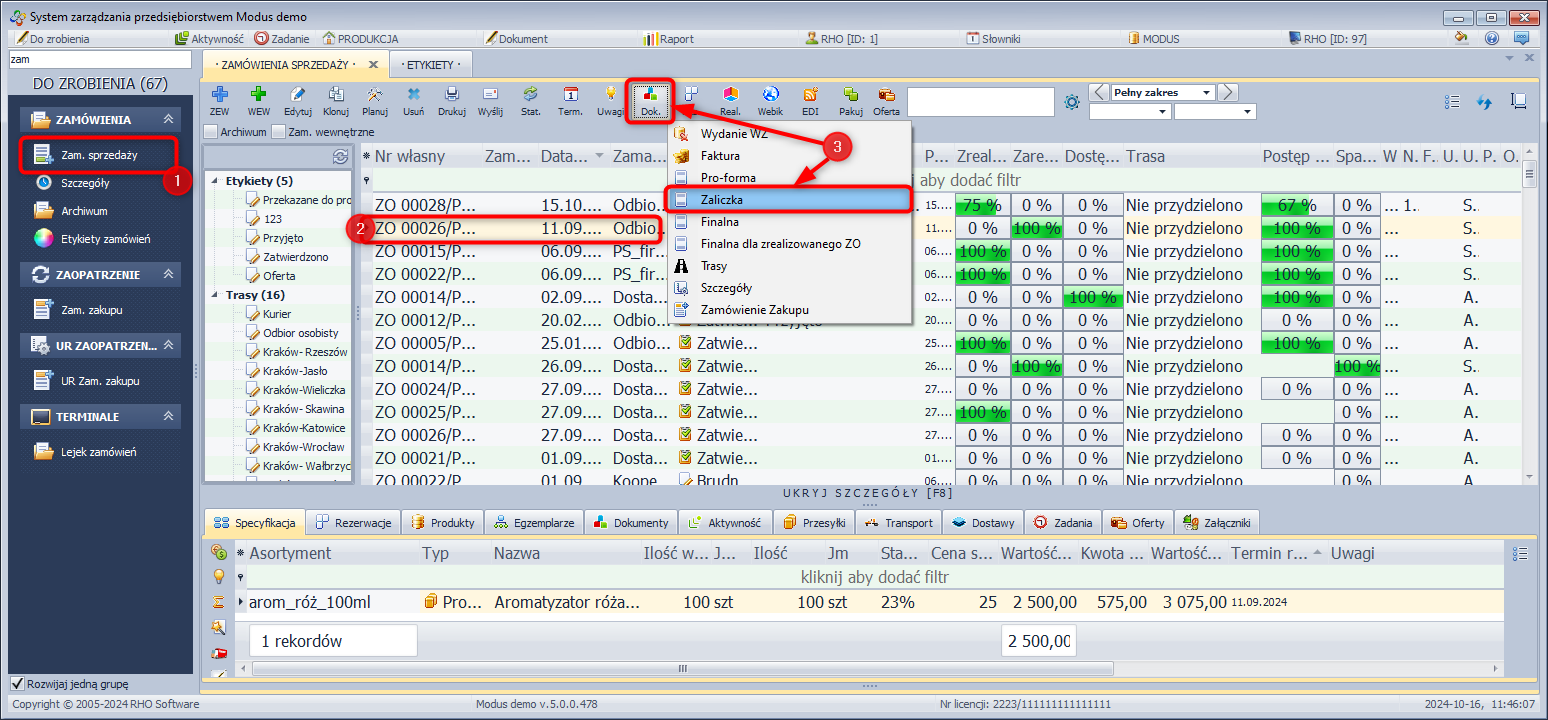Switch to the Dokumenty tab
1548x720 pixels.
[631, 522]
